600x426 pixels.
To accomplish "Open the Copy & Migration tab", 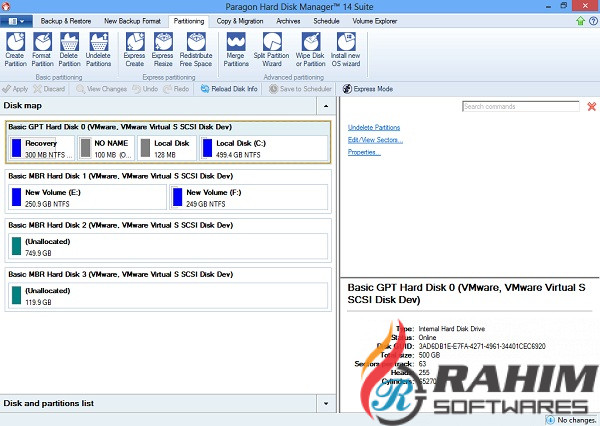I will (240, 21).
